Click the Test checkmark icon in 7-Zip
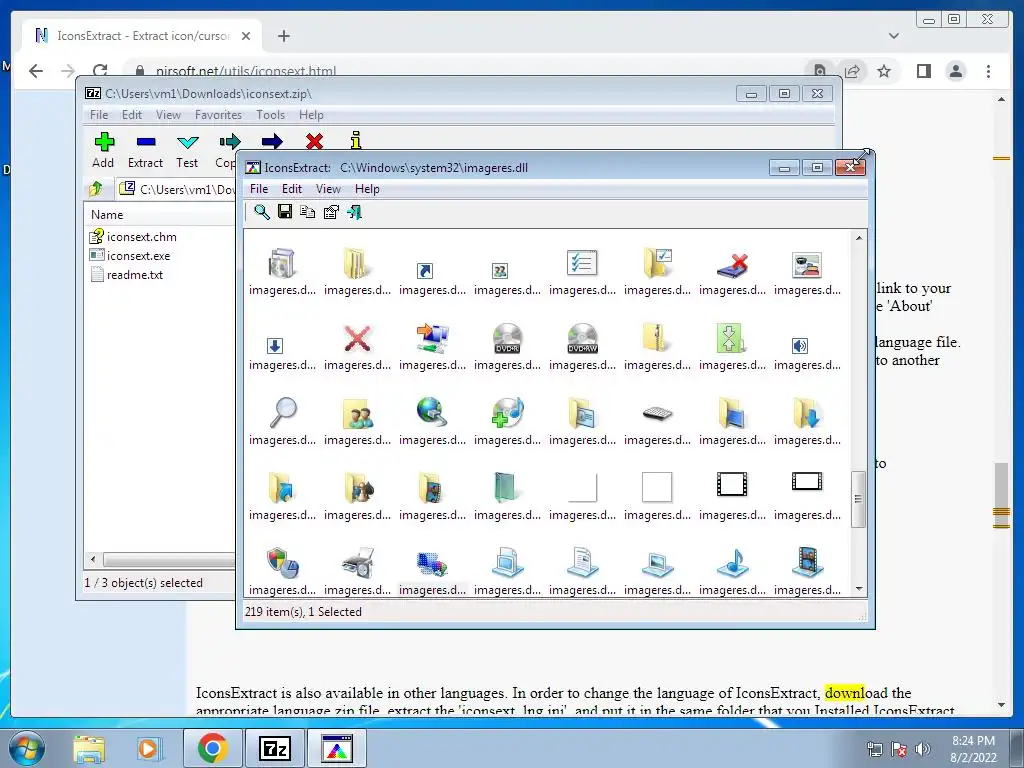Viewport: 1024px width, 768px height. click(187, 142)
